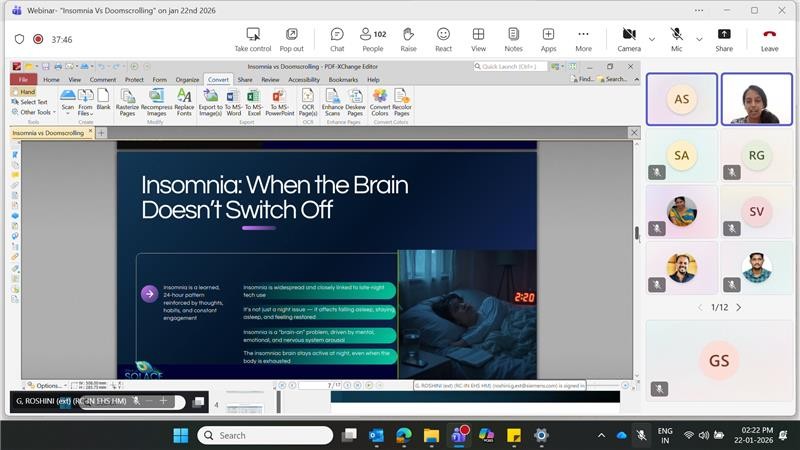Open the More options menu

[x=583, y=38]
